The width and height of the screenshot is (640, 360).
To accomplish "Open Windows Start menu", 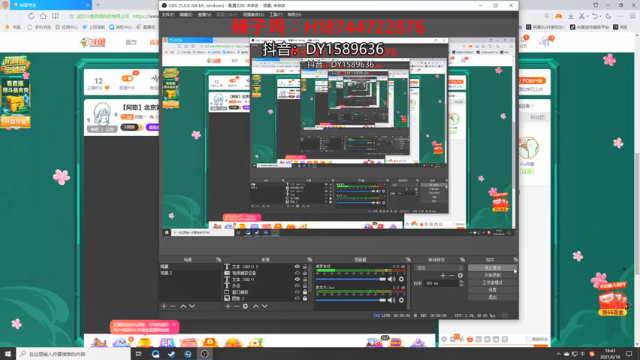I will [8, 354].
